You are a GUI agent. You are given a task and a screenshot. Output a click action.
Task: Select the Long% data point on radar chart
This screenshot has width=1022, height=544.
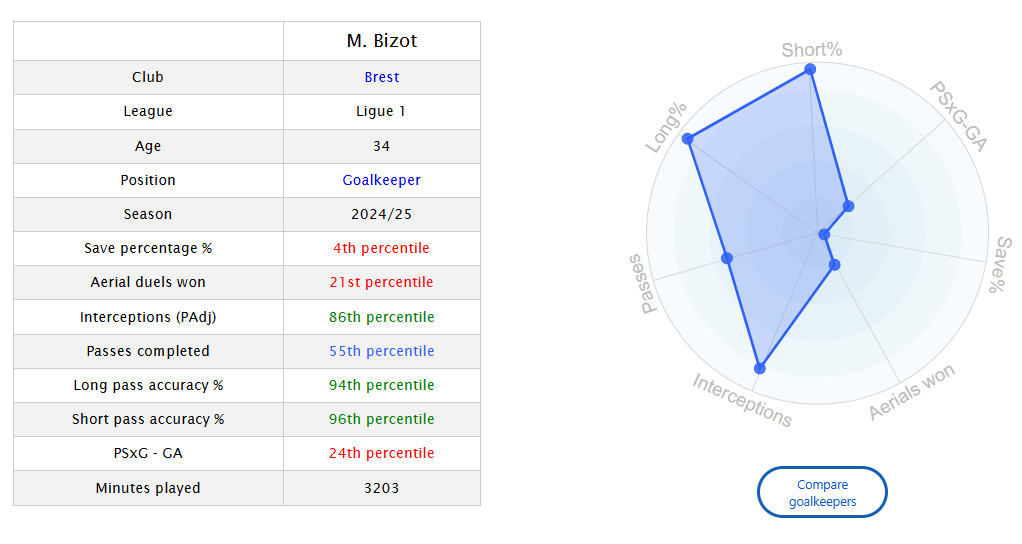tap(688, 139)
